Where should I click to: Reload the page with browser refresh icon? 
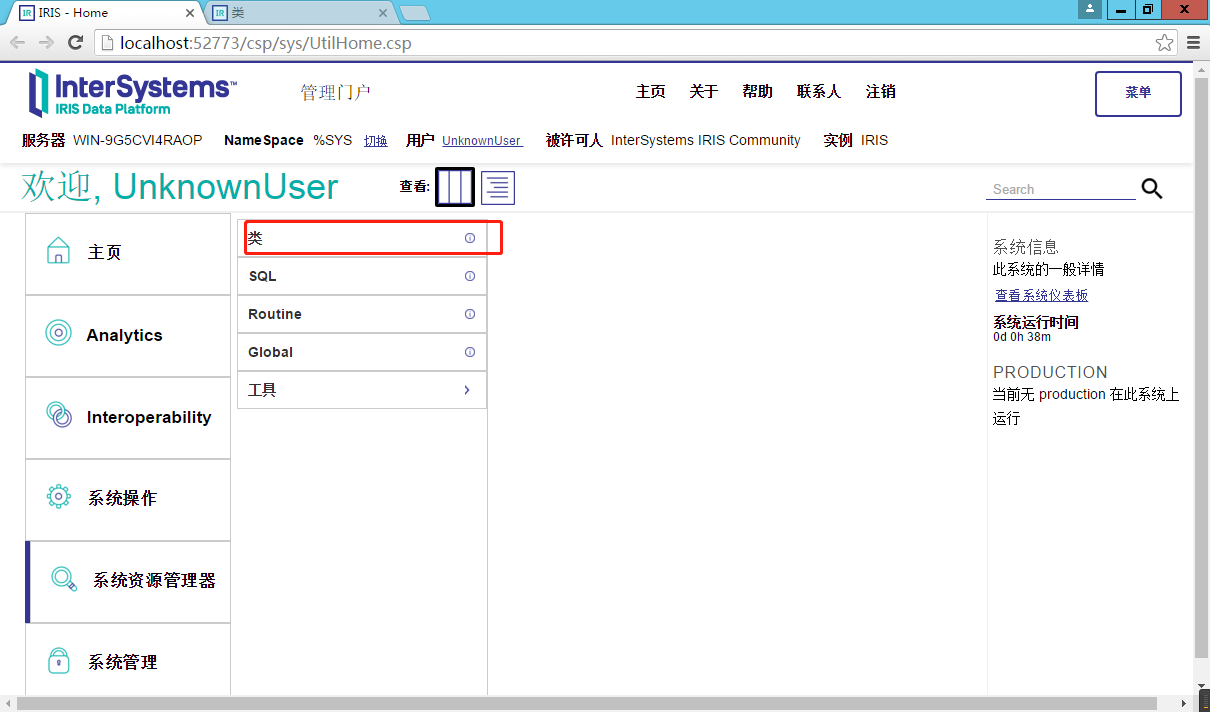tap(75, 43)
